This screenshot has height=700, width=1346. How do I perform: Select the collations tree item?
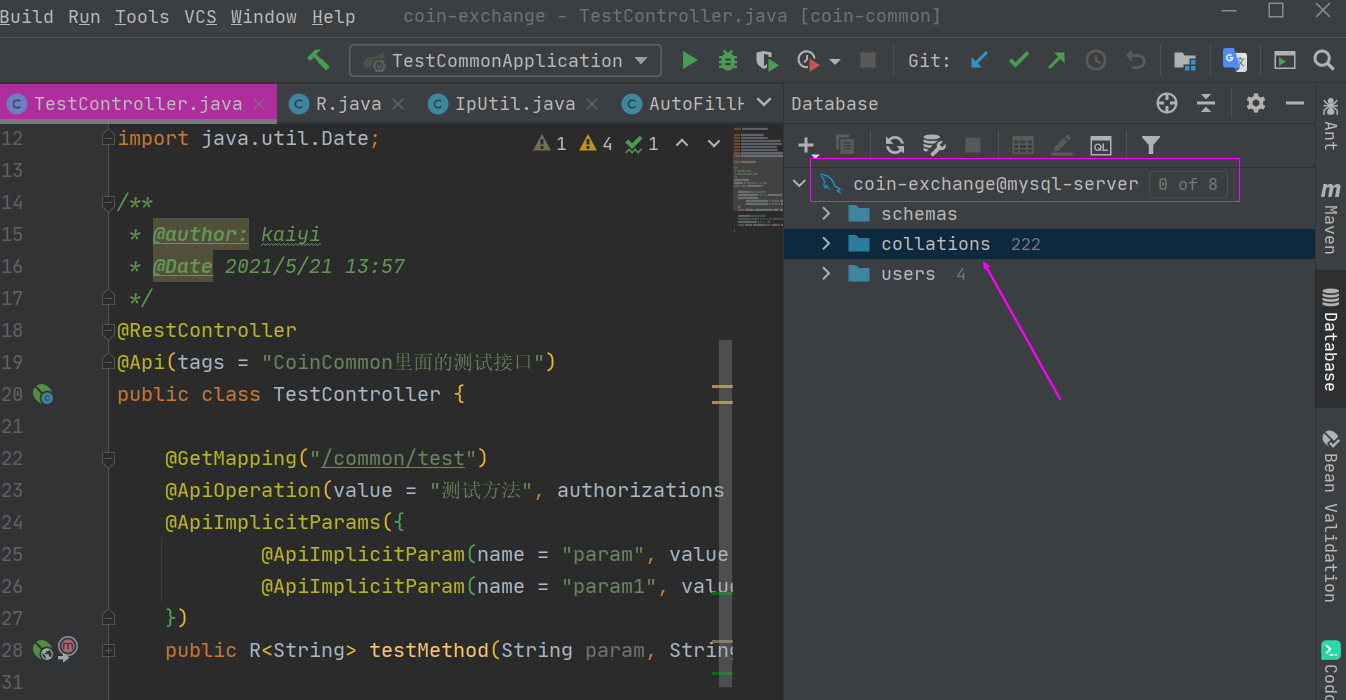tap(935, 244)
